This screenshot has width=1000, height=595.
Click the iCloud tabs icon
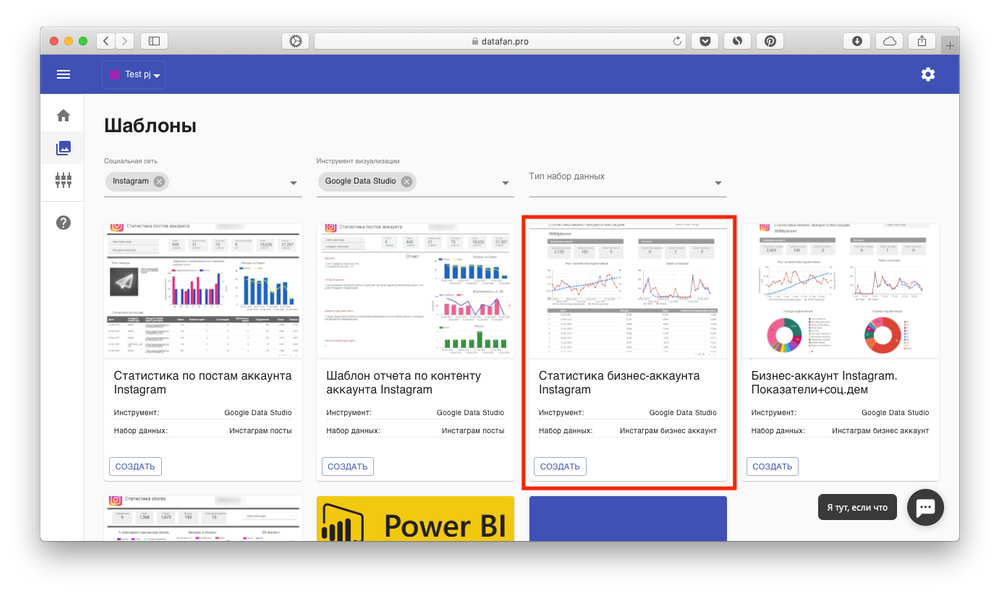(889, 41)
